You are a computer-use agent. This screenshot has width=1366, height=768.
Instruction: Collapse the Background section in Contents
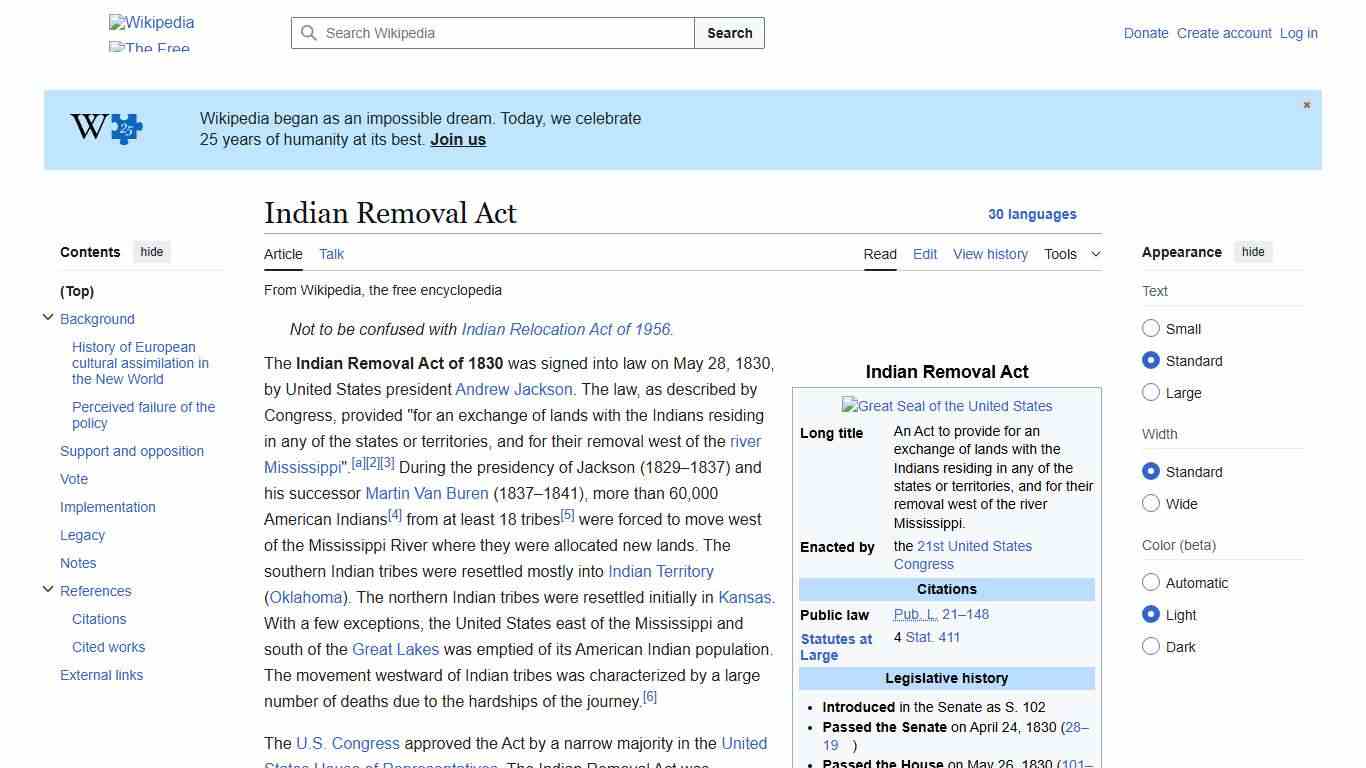coord(48,317)
